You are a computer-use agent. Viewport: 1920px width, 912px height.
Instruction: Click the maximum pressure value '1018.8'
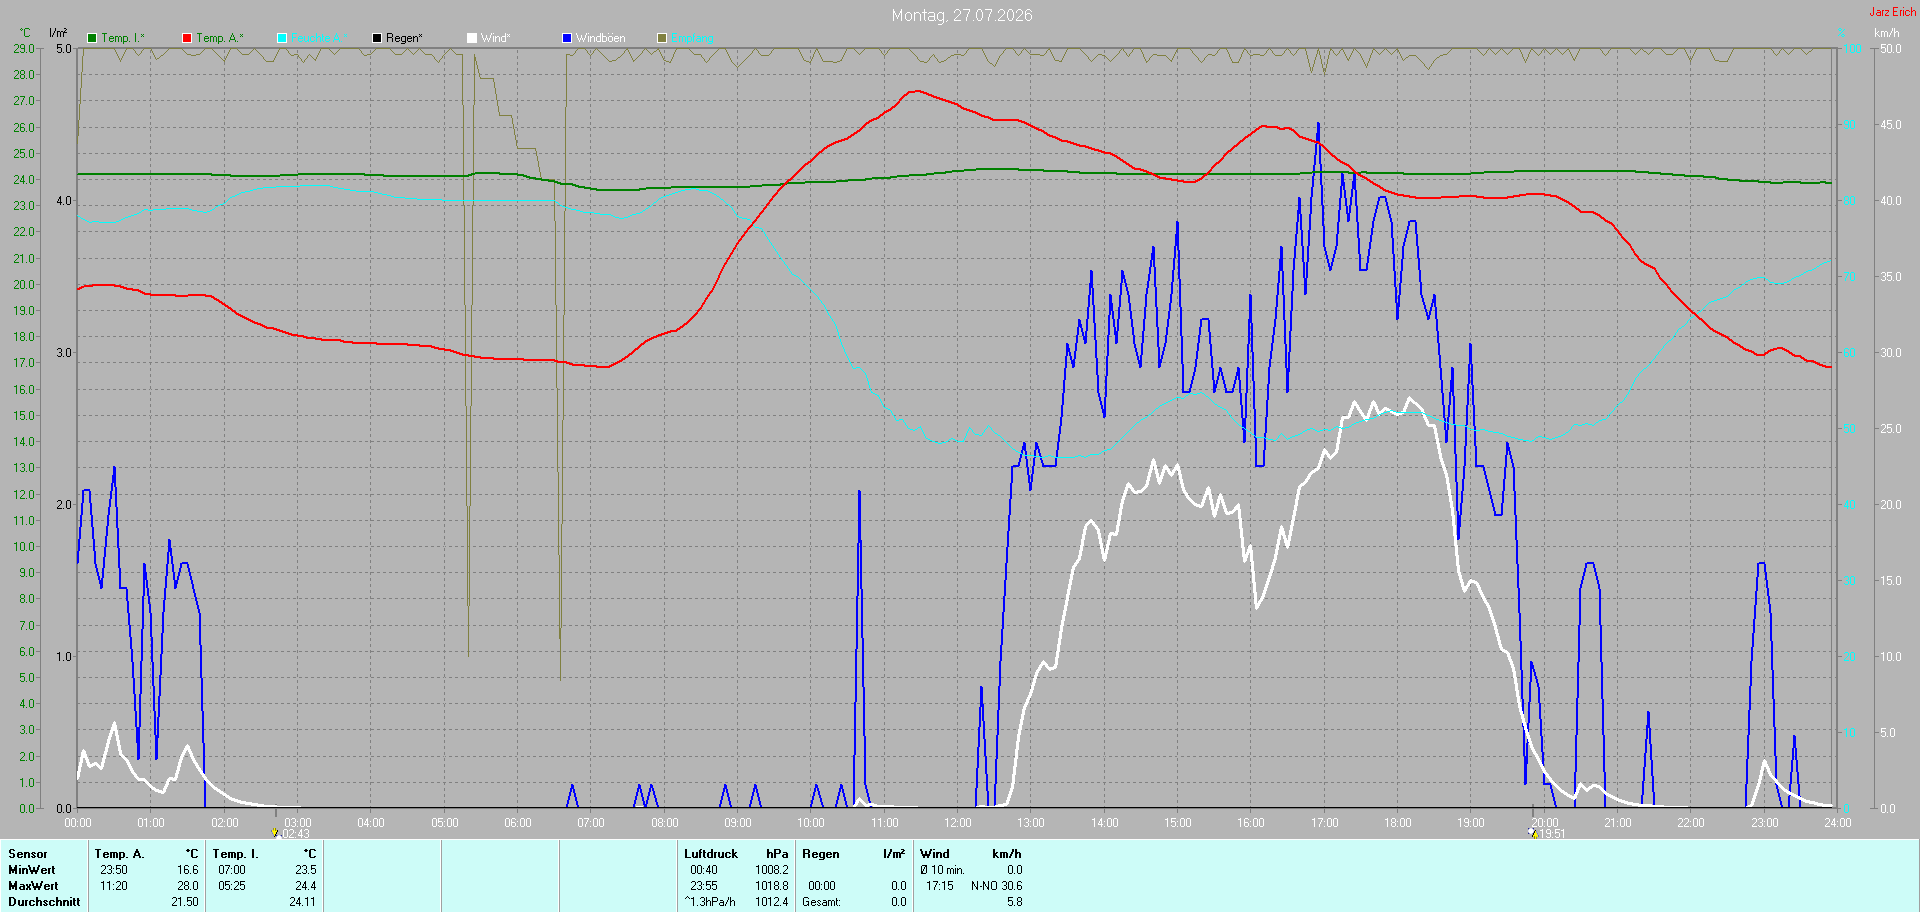tap(772, 886)
